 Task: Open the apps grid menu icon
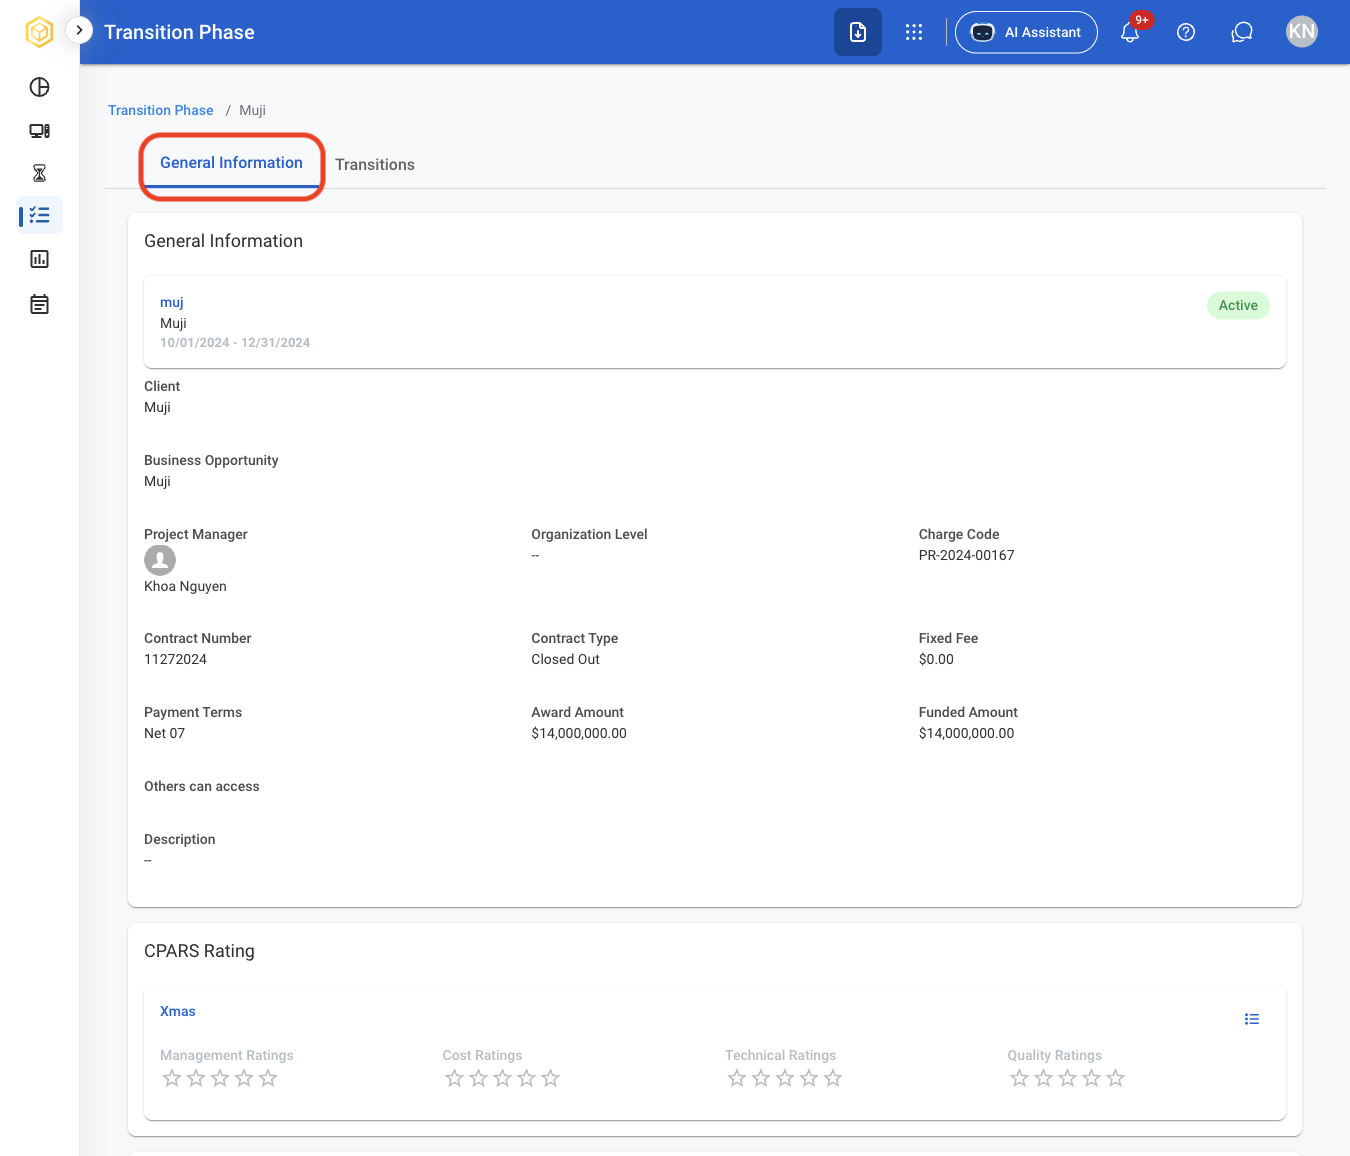point(914,32)
